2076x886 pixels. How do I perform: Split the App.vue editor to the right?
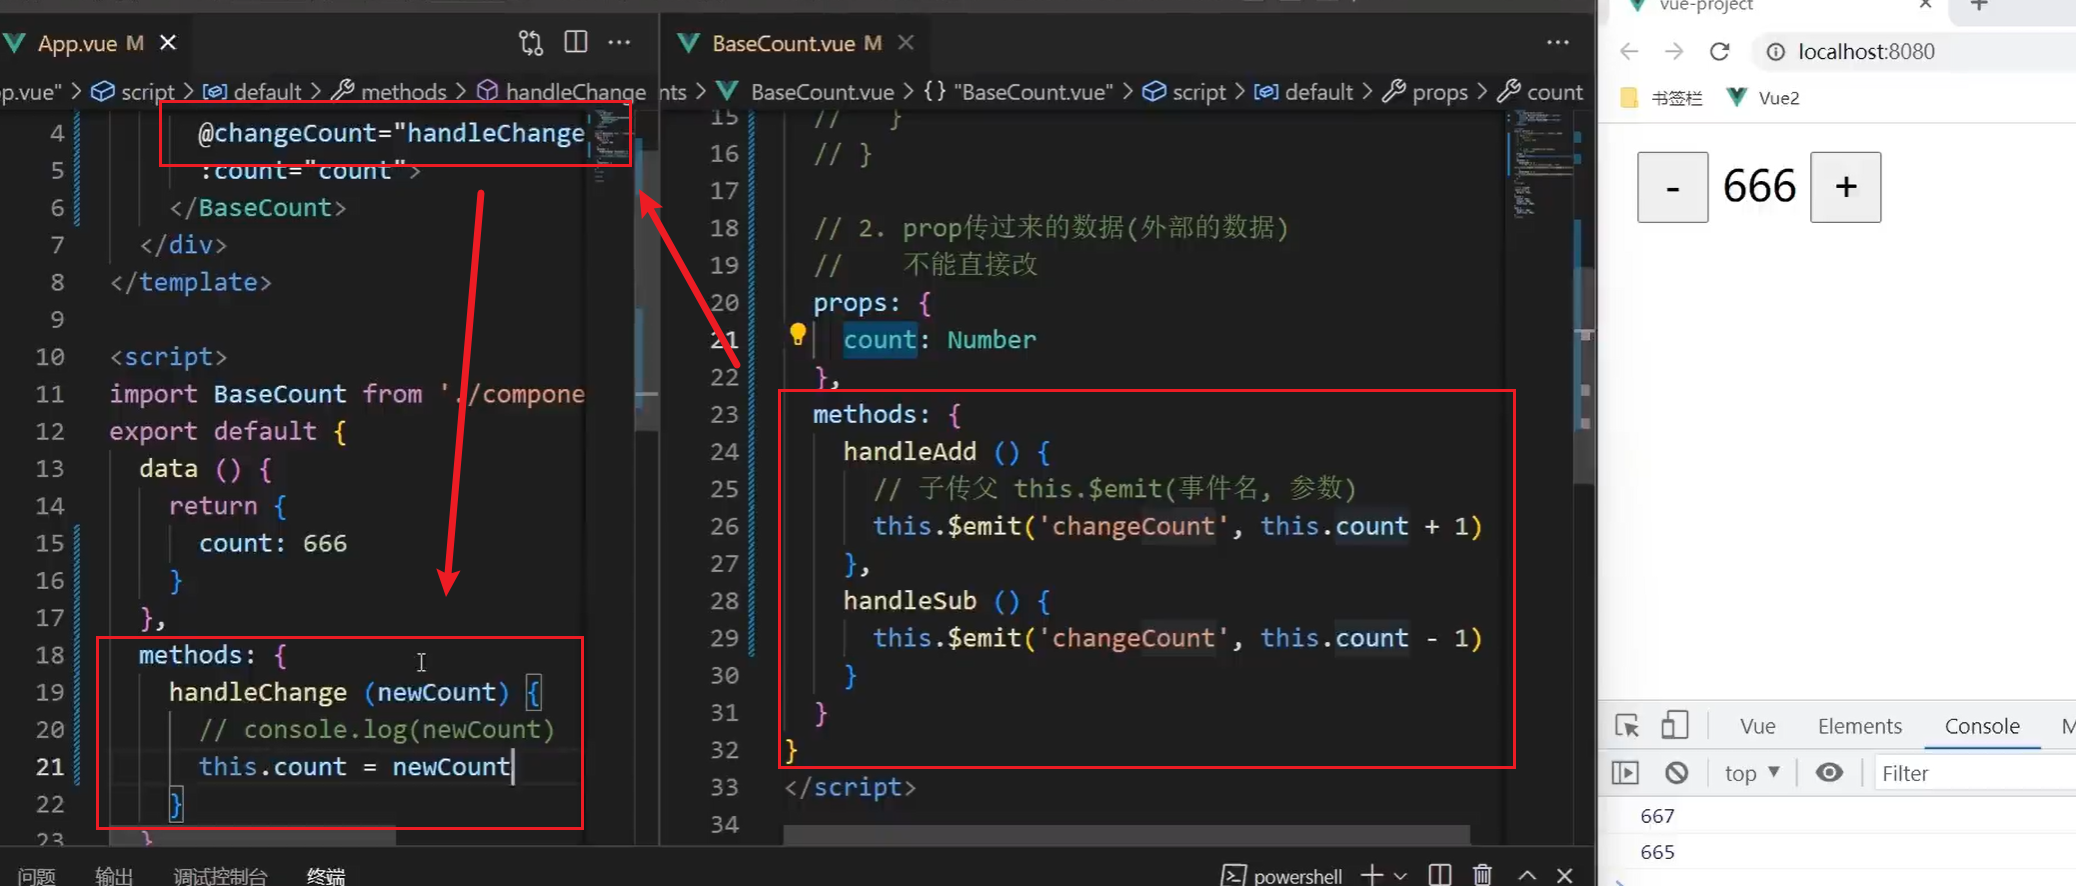(576, 42)
